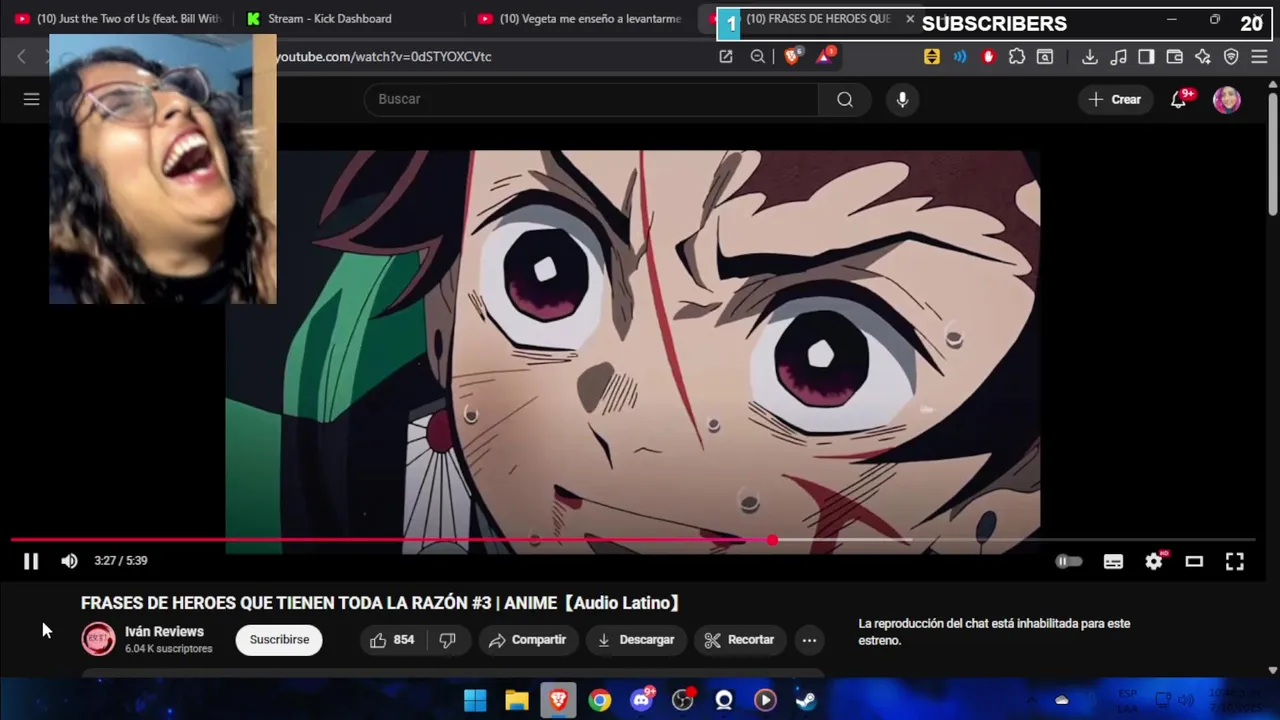
Task: Open Brave Rewards triangle icon
Action: click(x=824, y=57)
